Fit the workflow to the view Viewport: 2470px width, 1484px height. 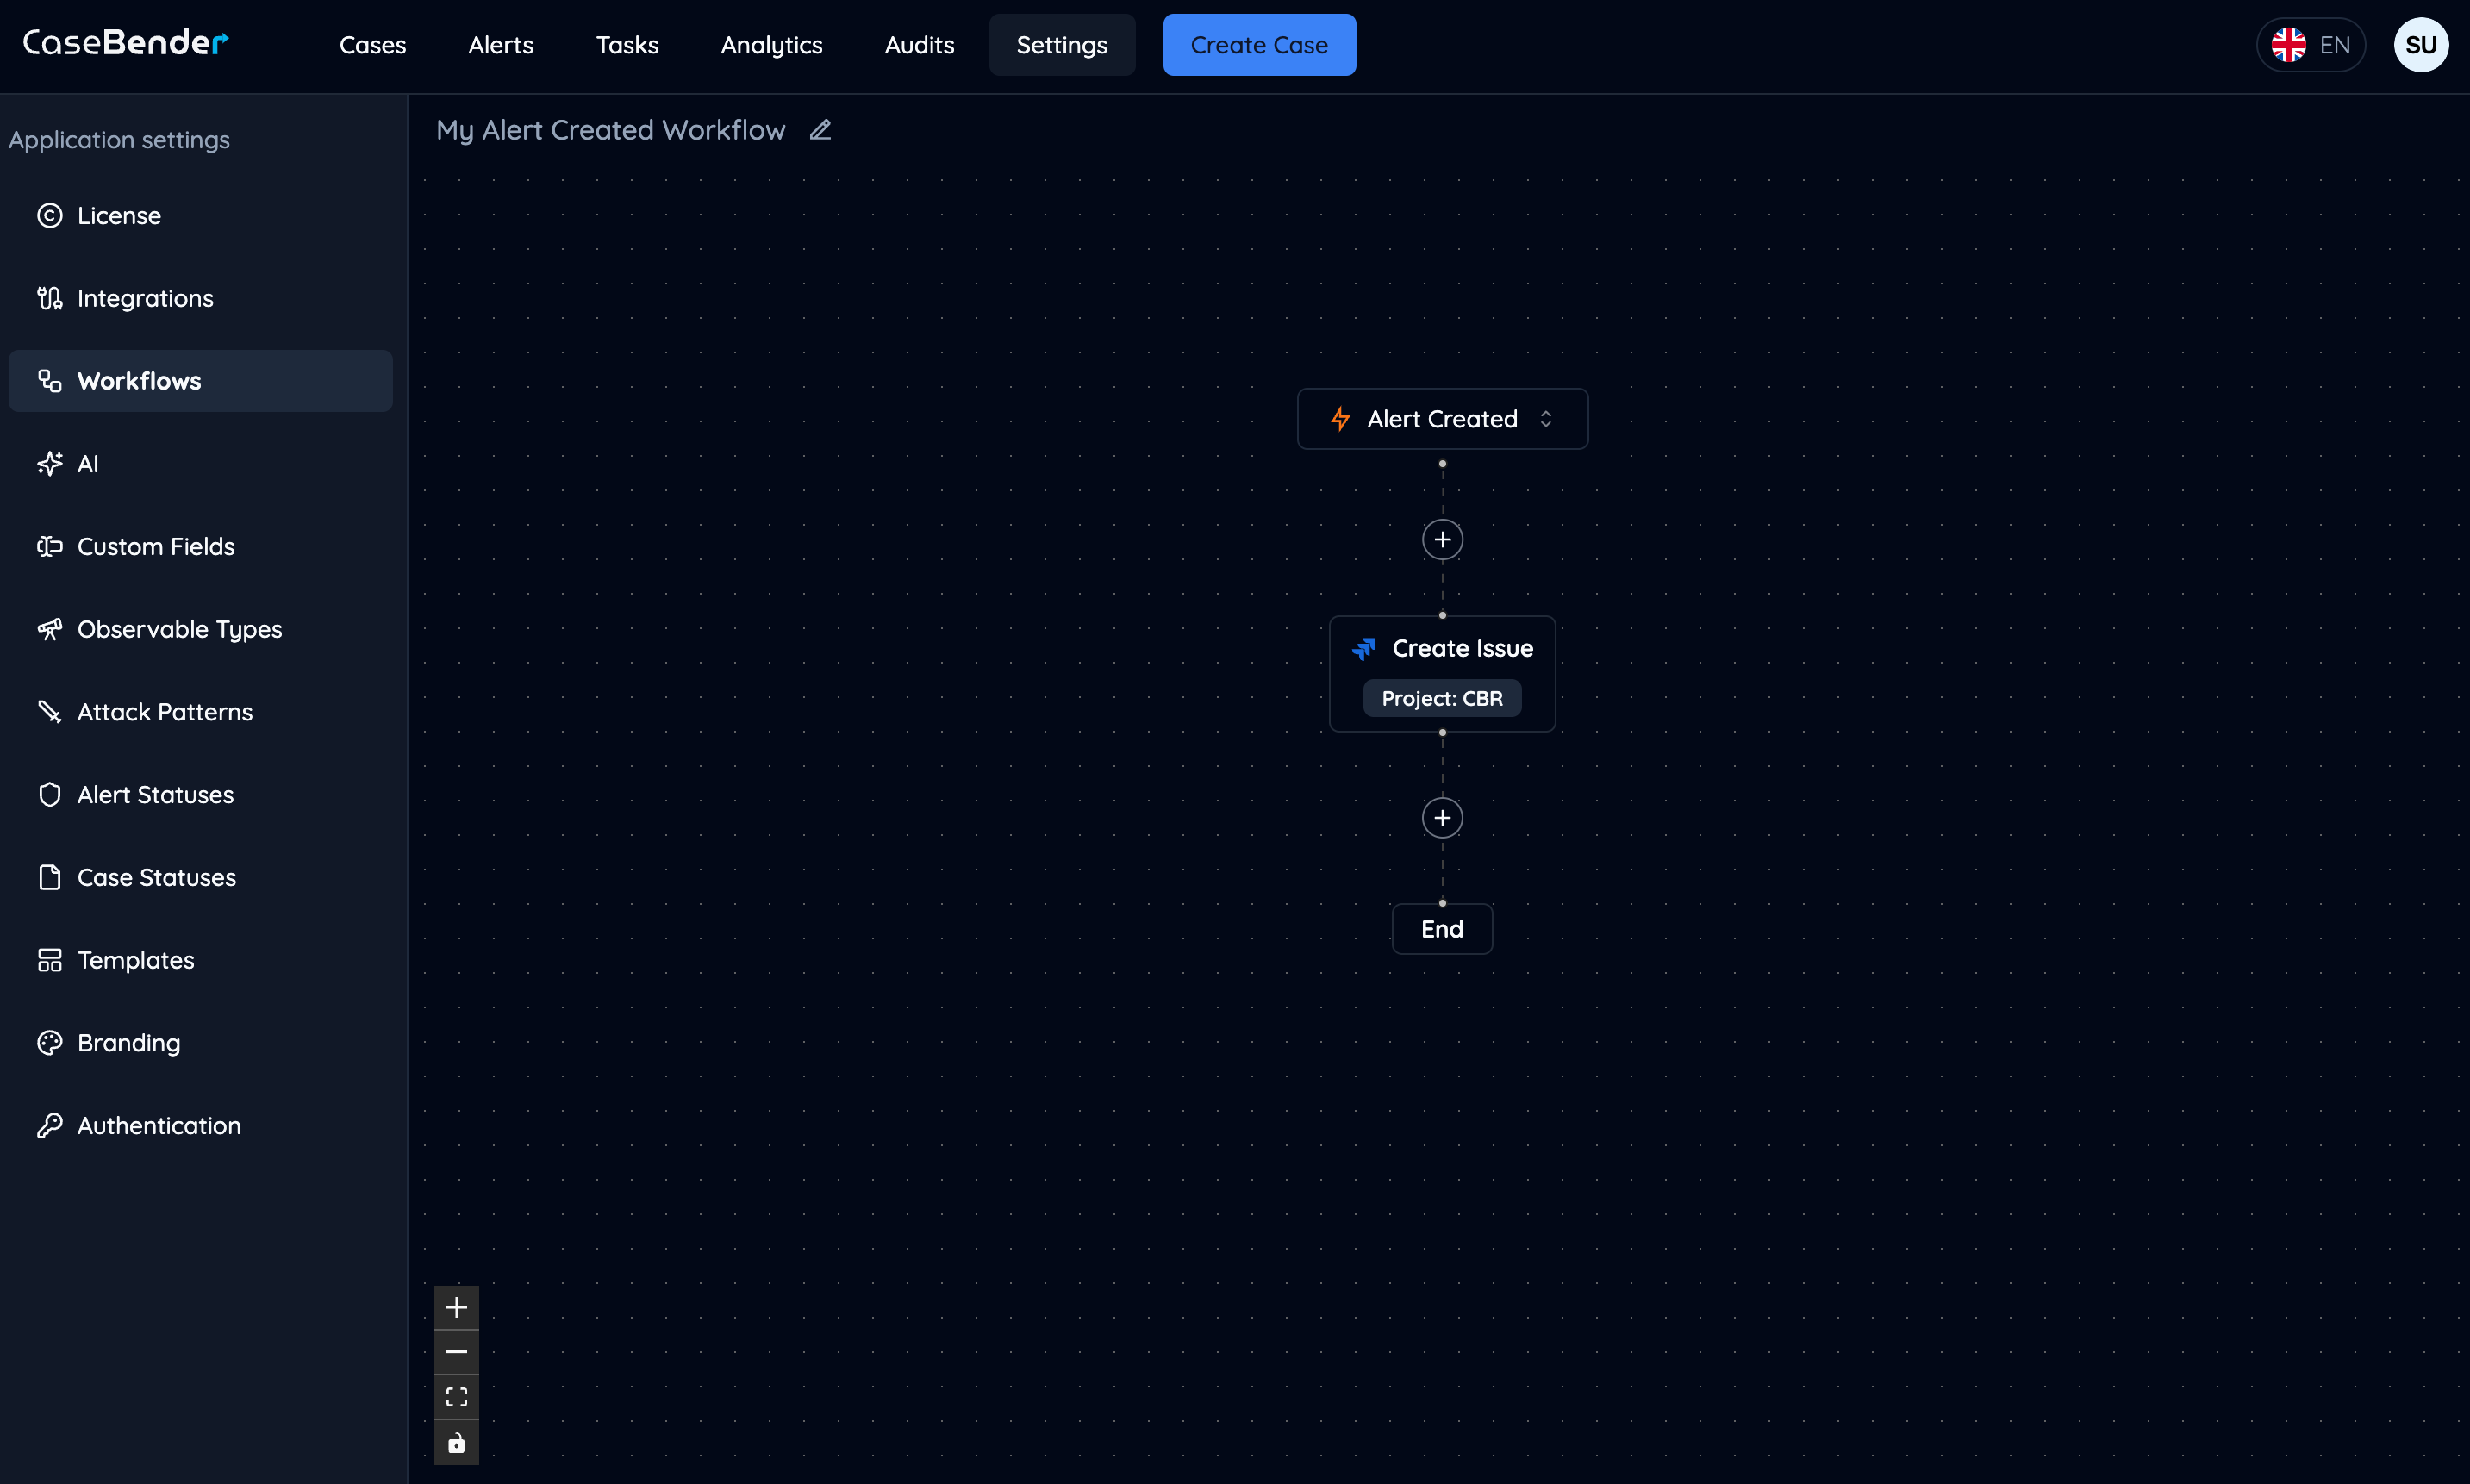pyautogui.click(x=457, y=1397)
